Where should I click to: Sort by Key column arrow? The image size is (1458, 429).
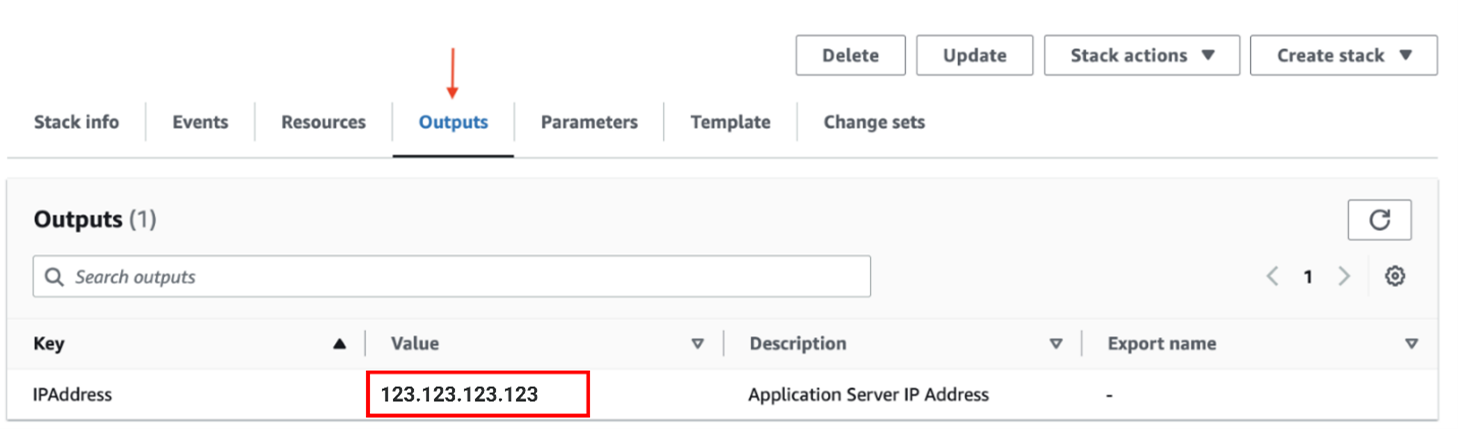339,344
